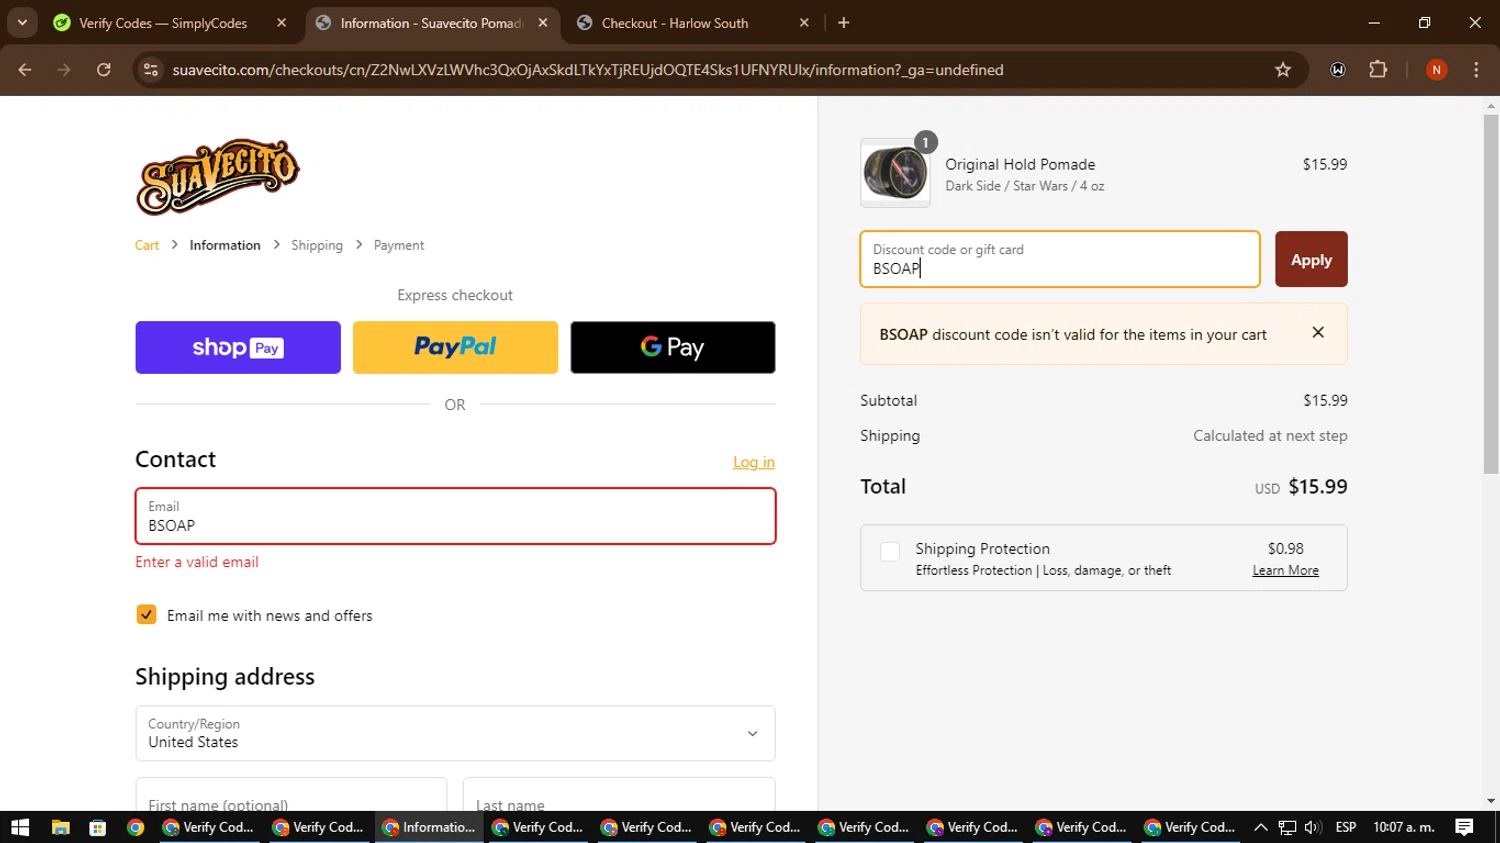This screenshot has height=843, width=1500.
Task: Bookmark this page with the star icon
Action: pyautogui.click(x=1283, y=70)
